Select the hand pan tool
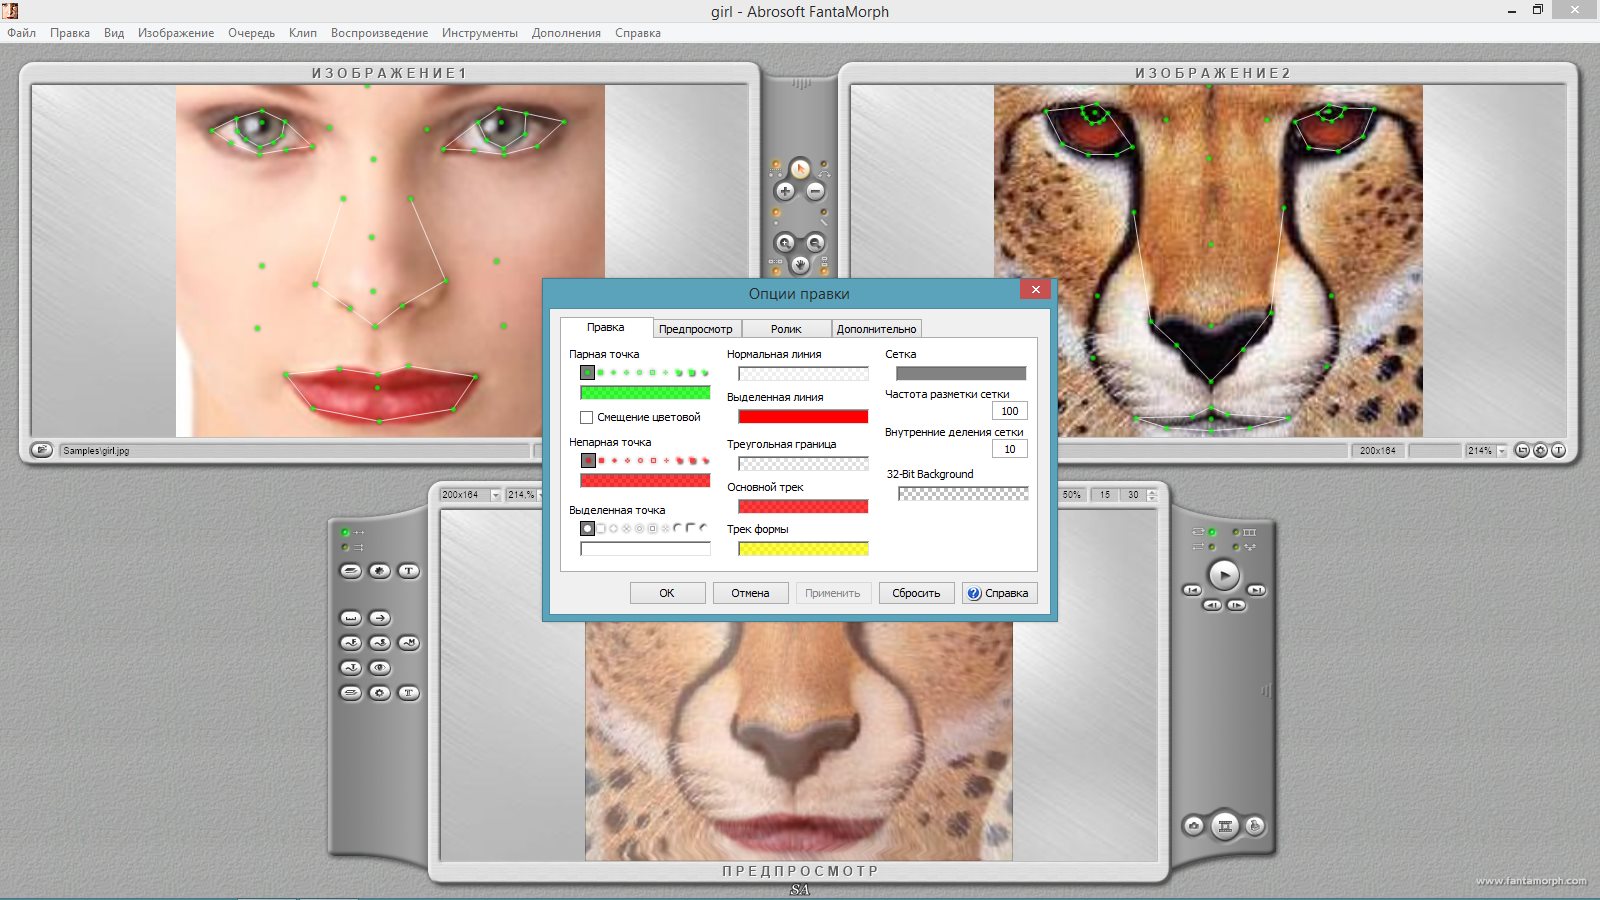Image resolution: width=1600 pixels, height=900 pixels. click(x=800, y=265)
